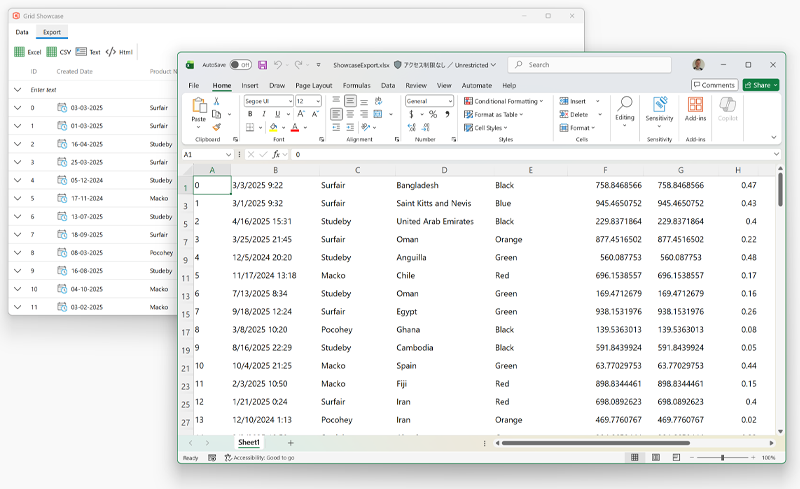Viewport: 800px width, 489px height.
Task: Export grid to CSV in Grid Showcase
Action: 59,52
